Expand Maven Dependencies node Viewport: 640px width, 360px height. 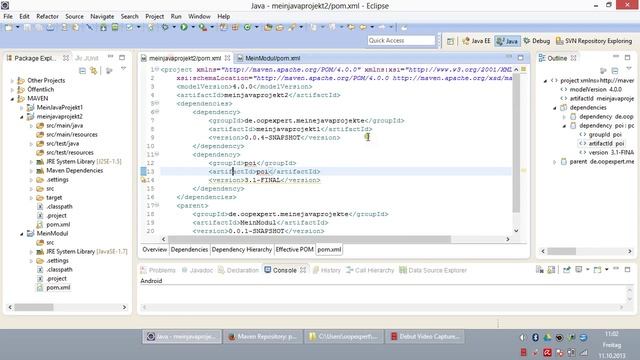click(31, 171)
